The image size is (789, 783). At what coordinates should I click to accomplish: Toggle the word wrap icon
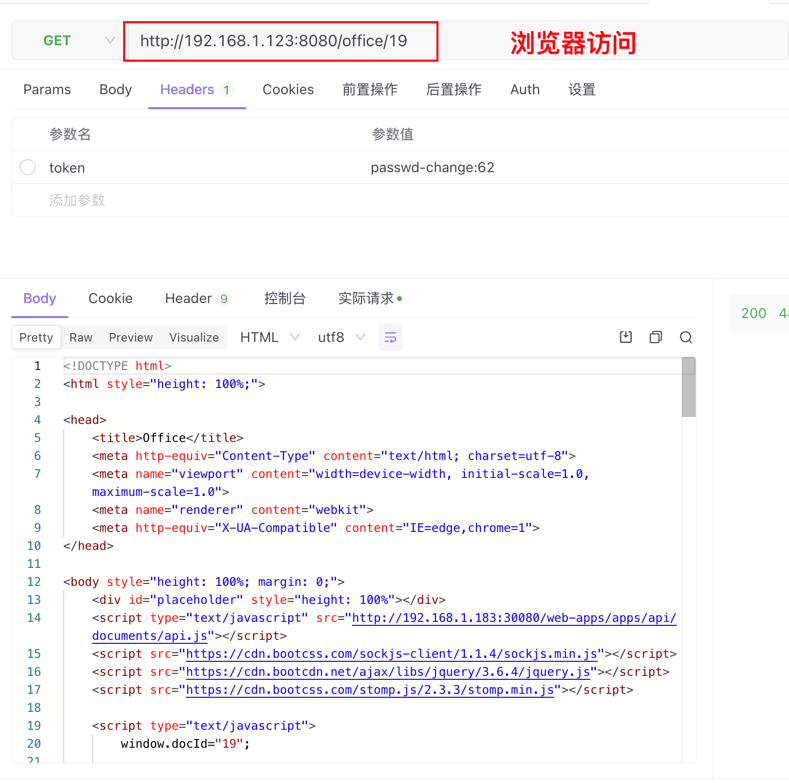pyautogui.click(x=390, y=337)
